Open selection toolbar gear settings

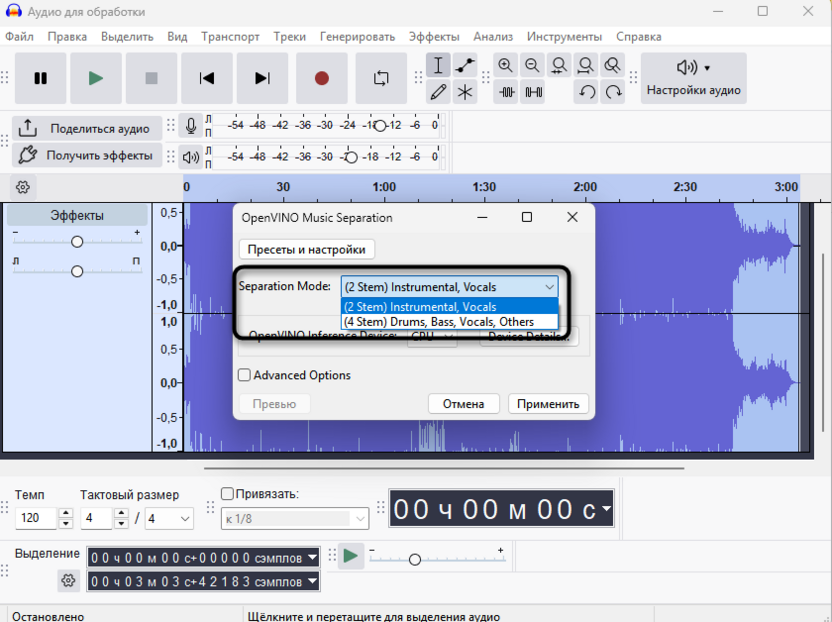68,581
